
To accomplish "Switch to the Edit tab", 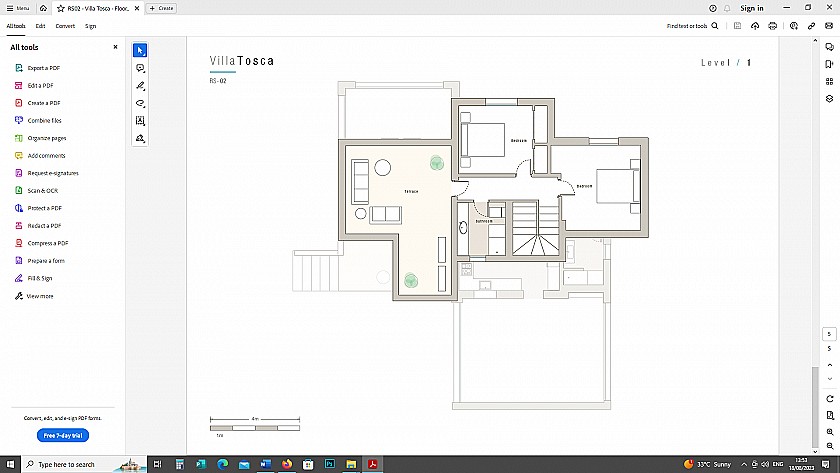I will click(x=40, y=26).
